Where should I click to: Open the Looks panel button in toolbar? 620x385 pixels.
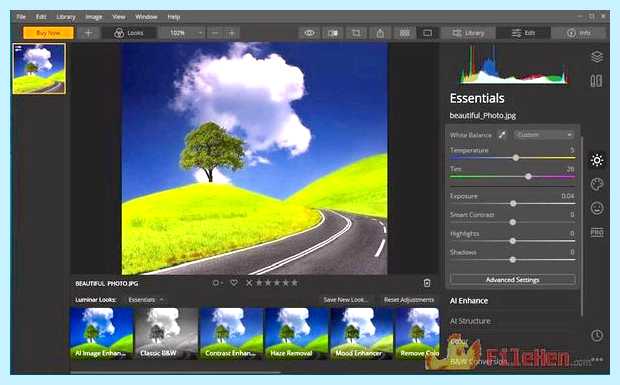129,33
